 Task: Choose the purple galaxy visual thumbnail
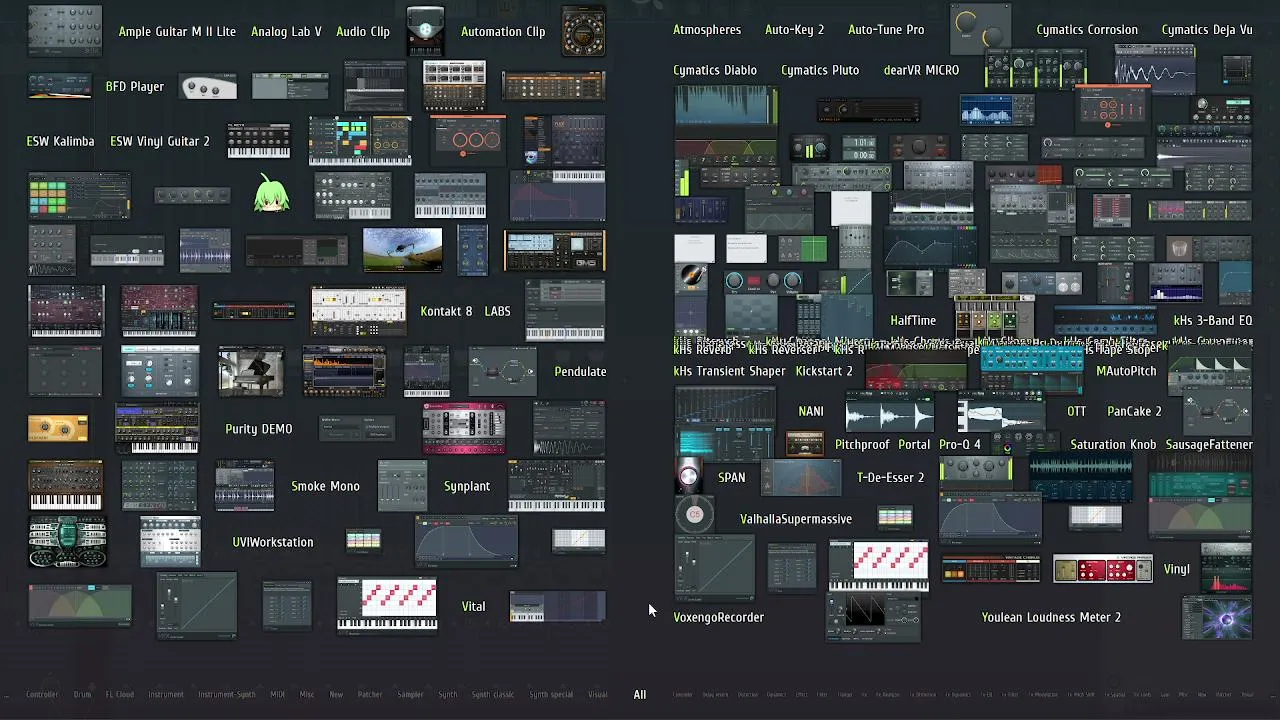coord(1217,617)
